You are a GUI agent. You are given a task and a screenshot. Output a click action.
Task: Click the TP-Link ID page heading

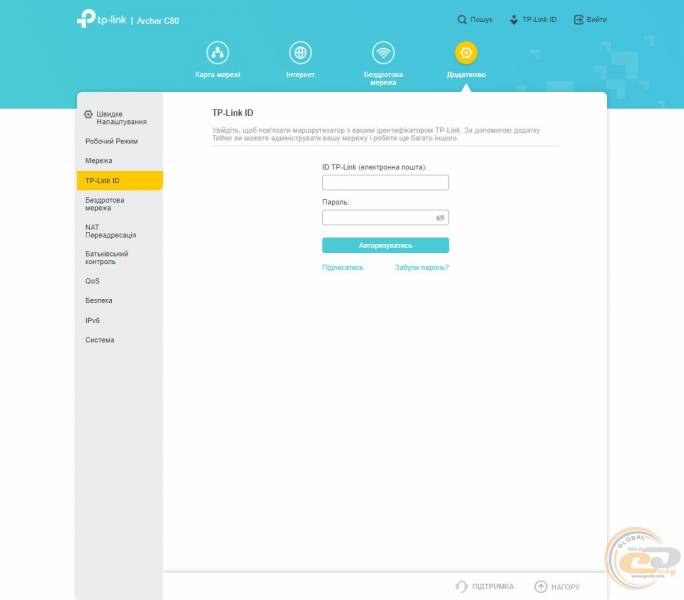[233, 113]
